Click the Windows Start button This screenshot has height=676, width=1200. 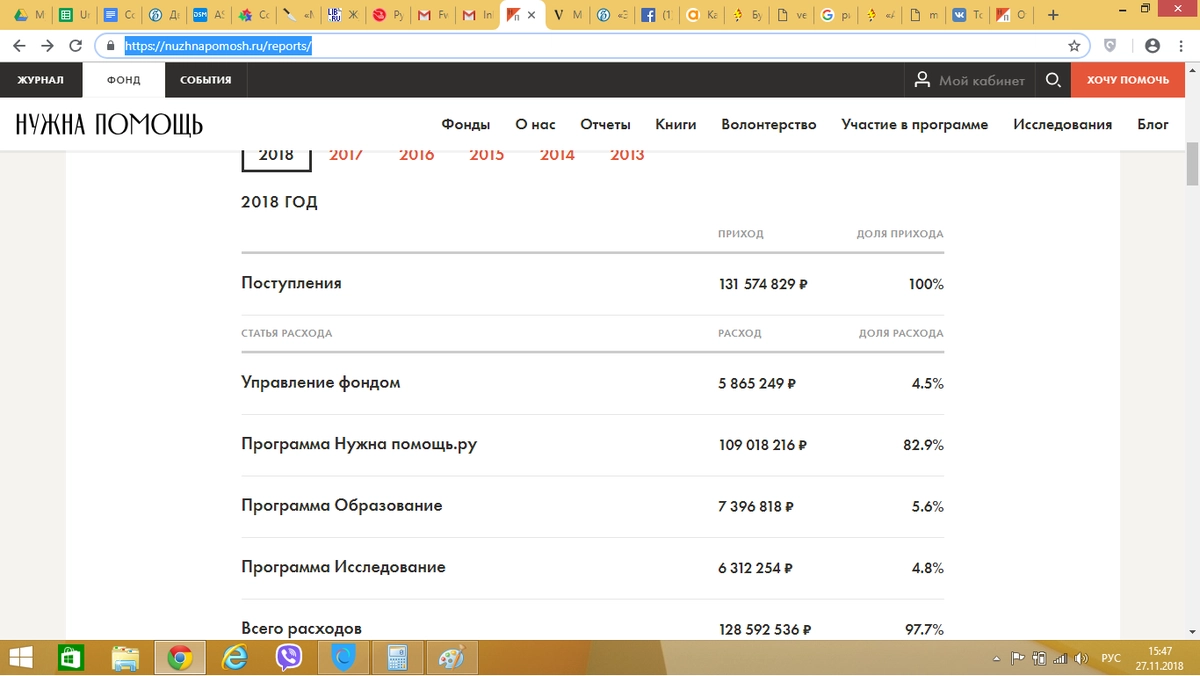[x=22, y=657]
